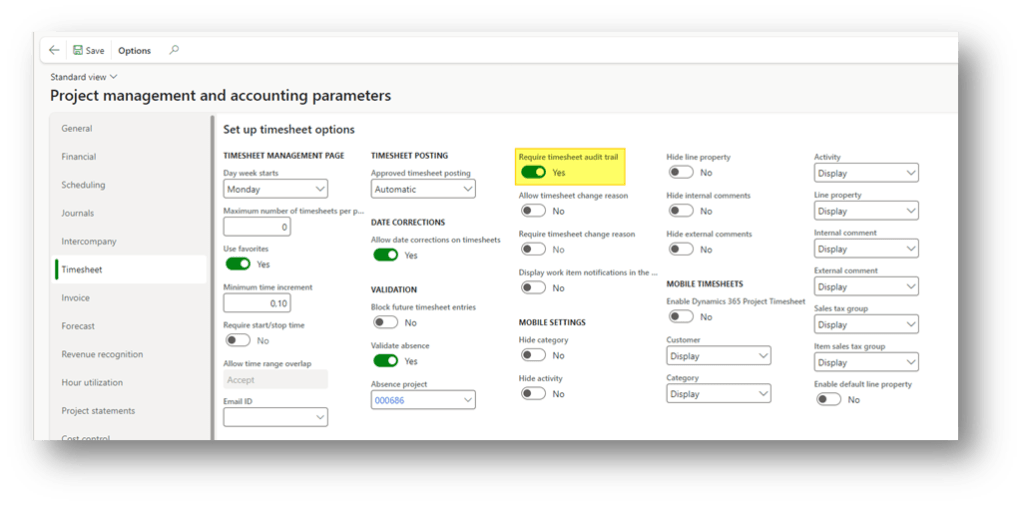Disable the Use favorites toggle

coord(238,264)
